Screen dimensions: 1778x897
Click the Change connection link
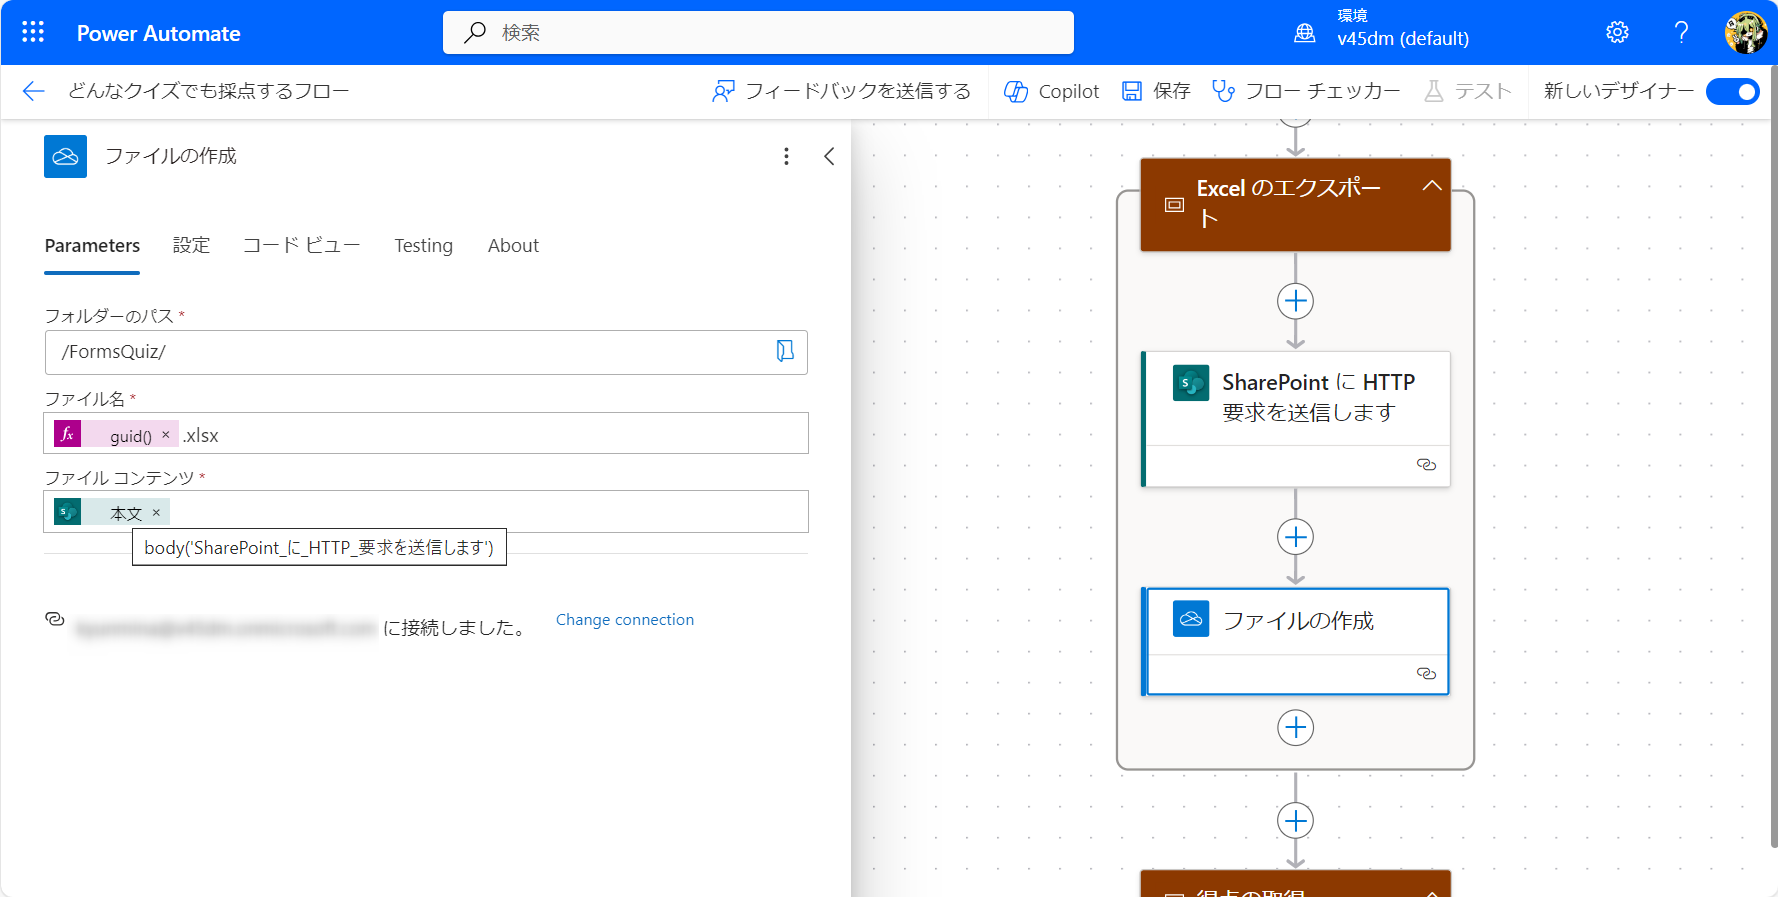[x=625, y=620]
